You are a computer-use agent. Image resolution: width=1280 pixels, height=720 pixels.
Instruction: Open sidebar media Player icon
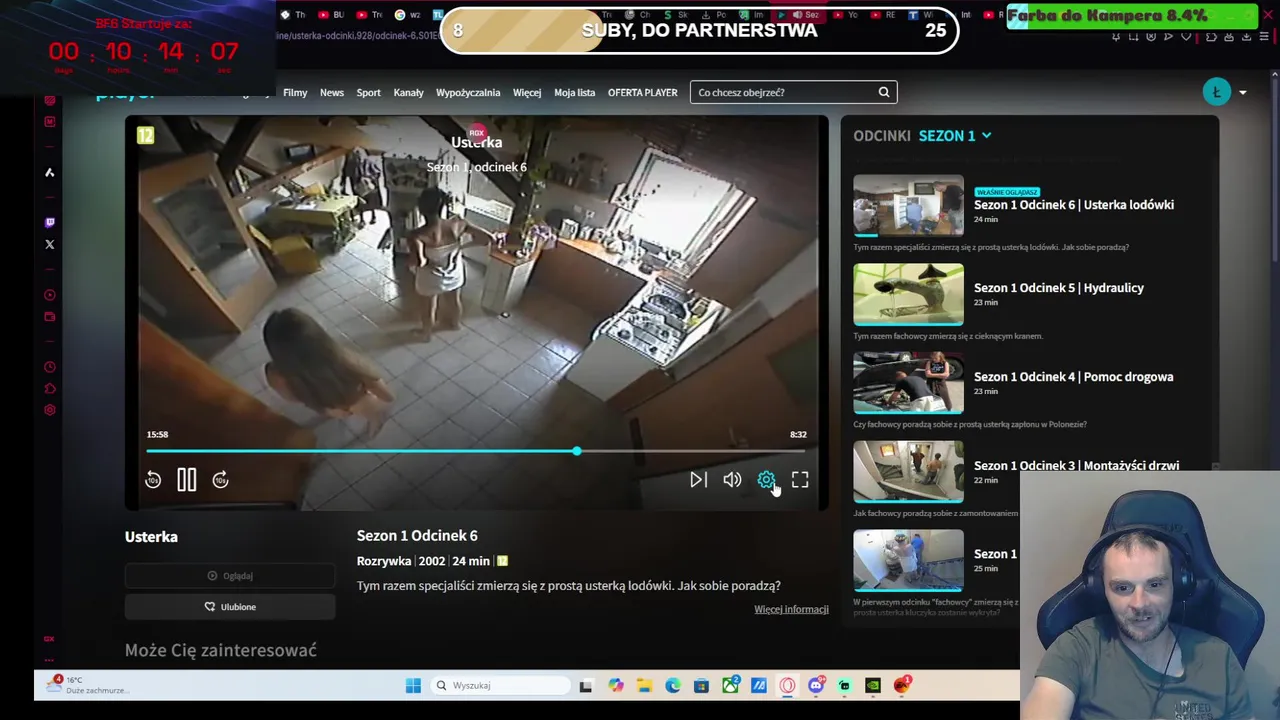50,295
